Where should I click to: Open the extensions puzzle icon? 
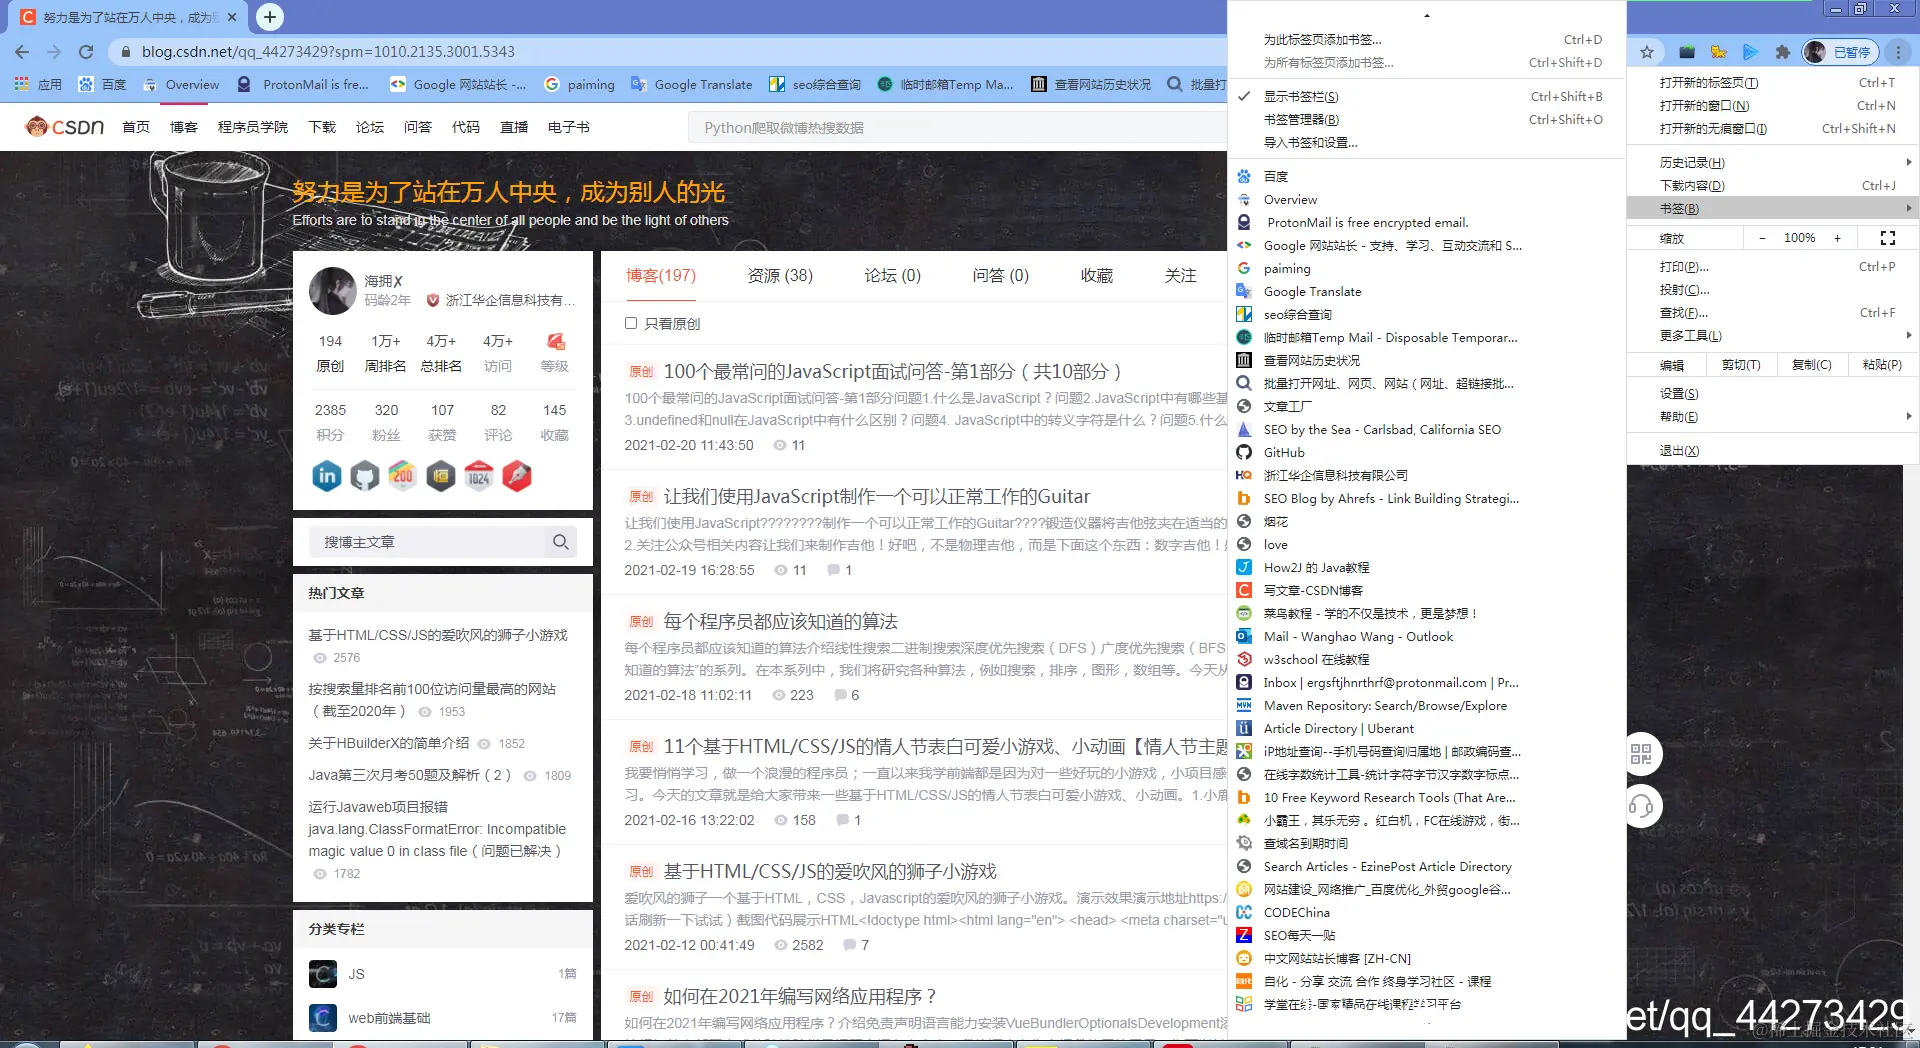(x=1782, y=52)
